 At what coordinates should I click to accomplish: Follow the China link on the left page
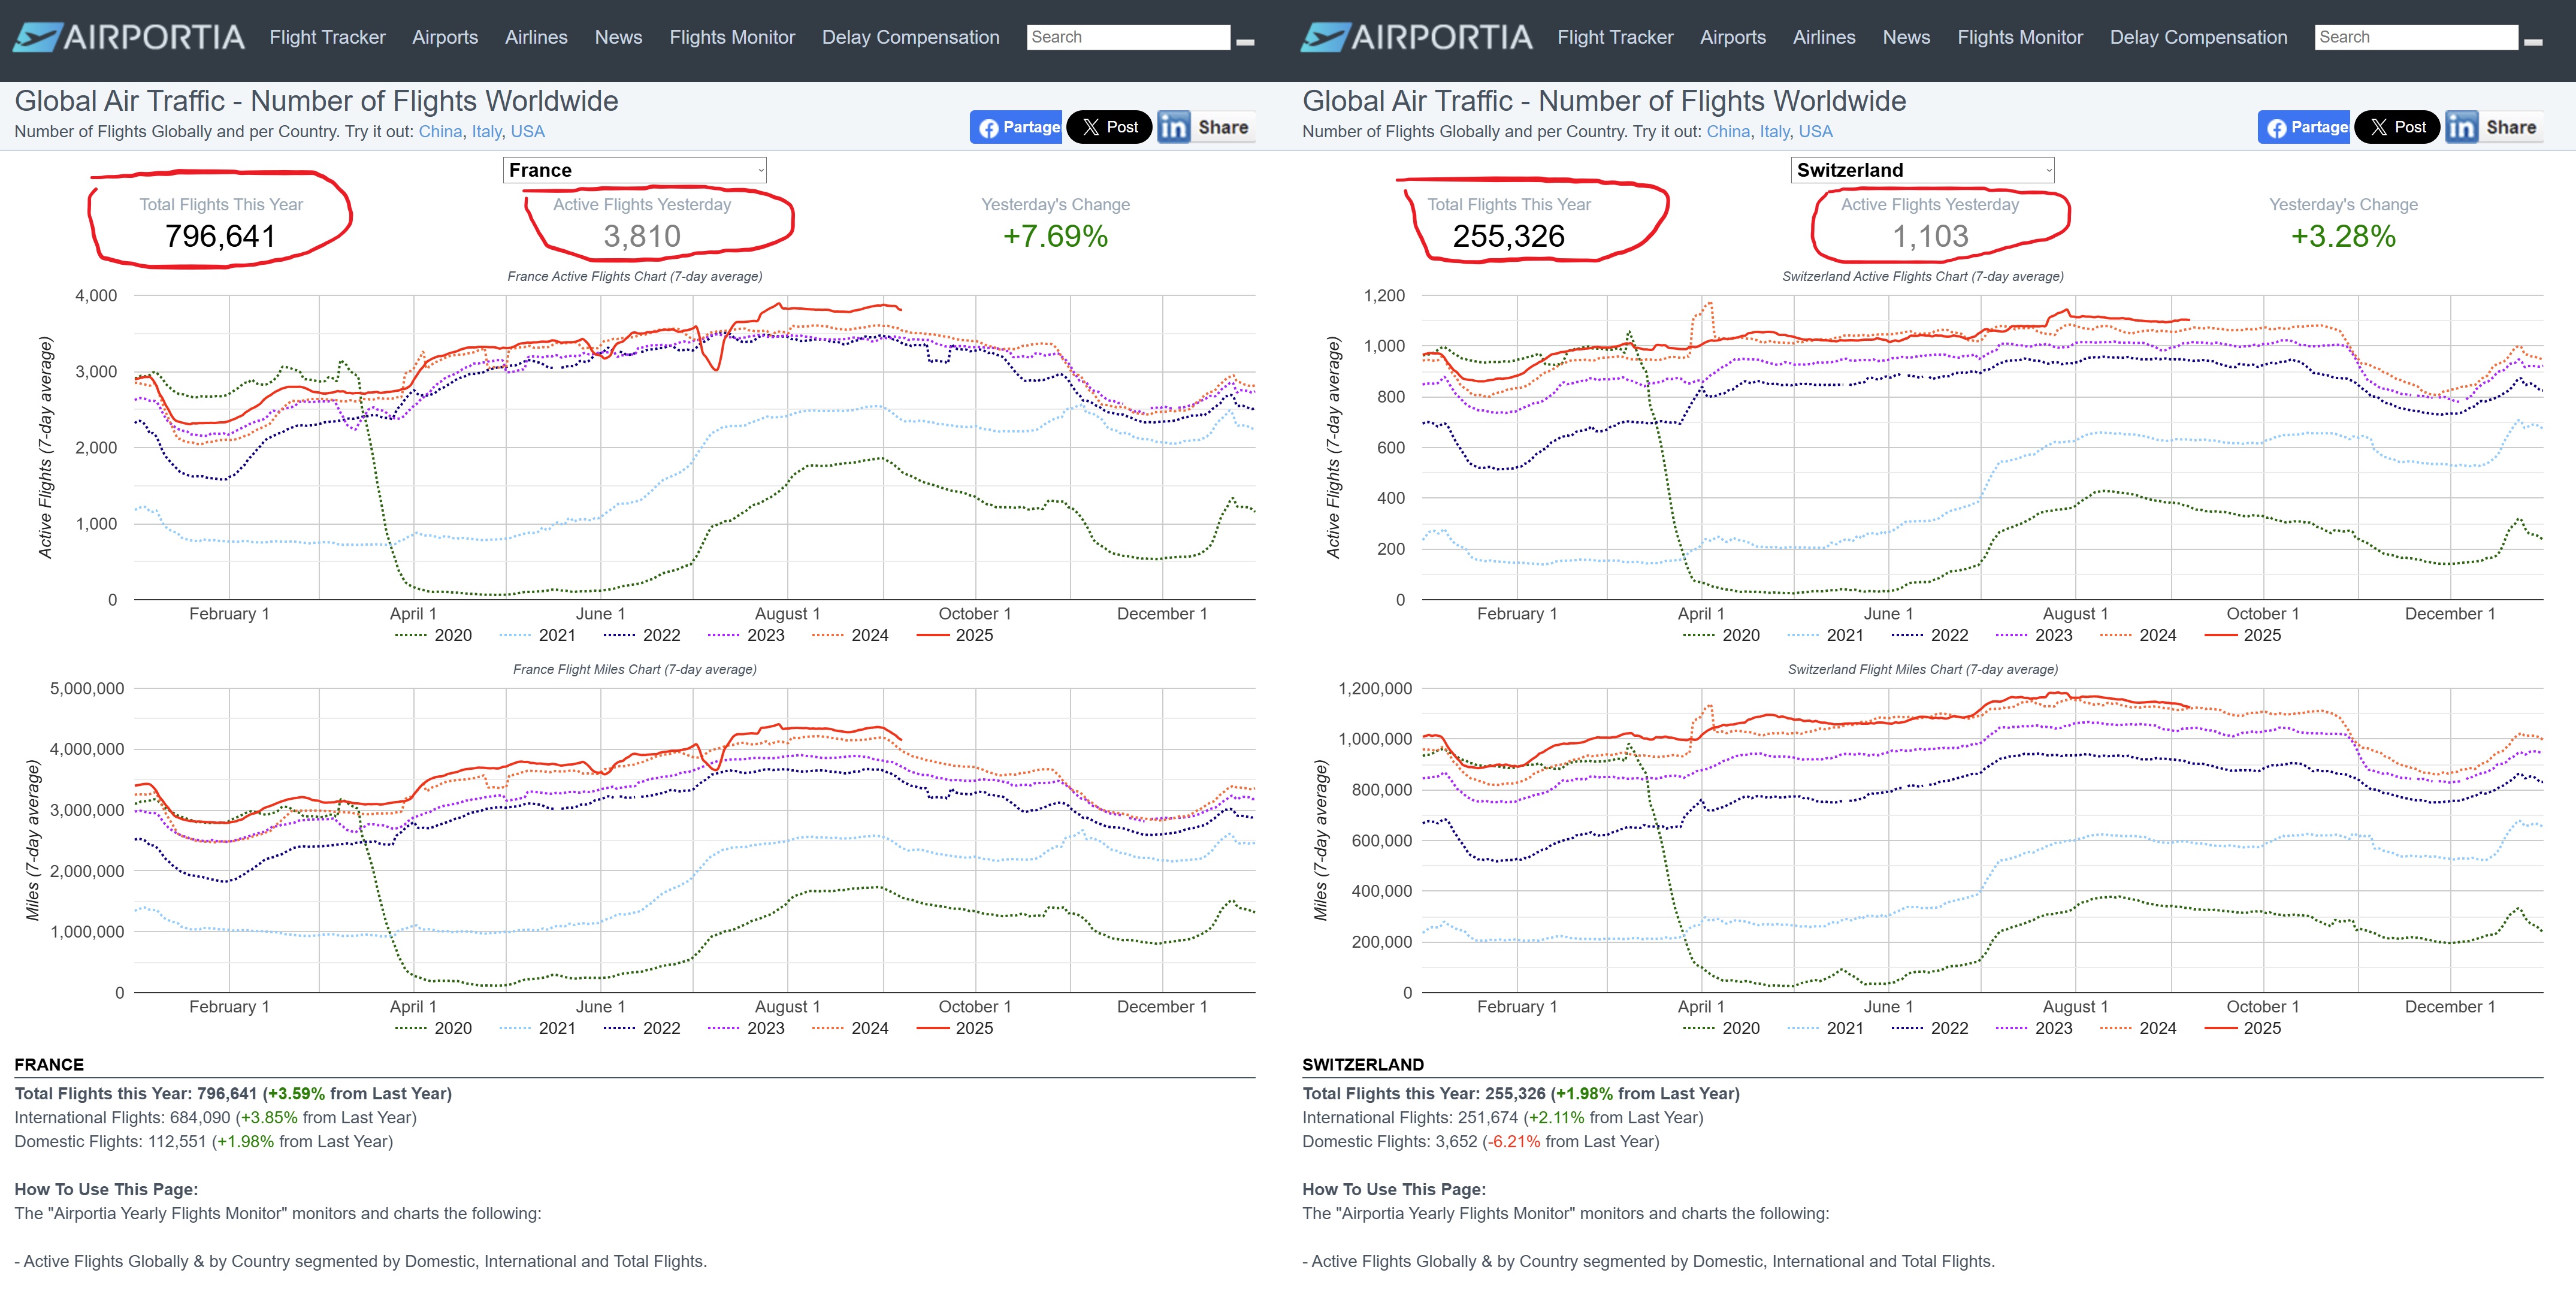click(x=440, y=131)
